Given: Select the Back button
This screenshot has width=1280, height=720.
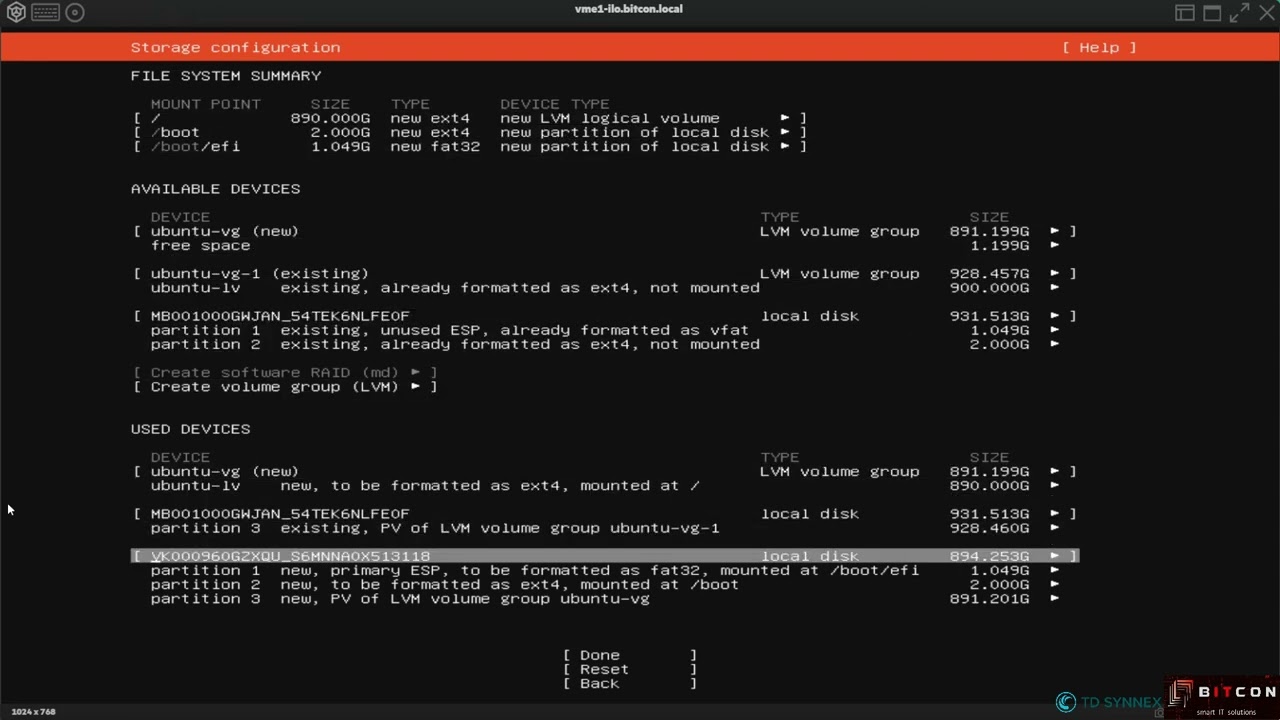Looking at the screenshot, I should [630, 683].
